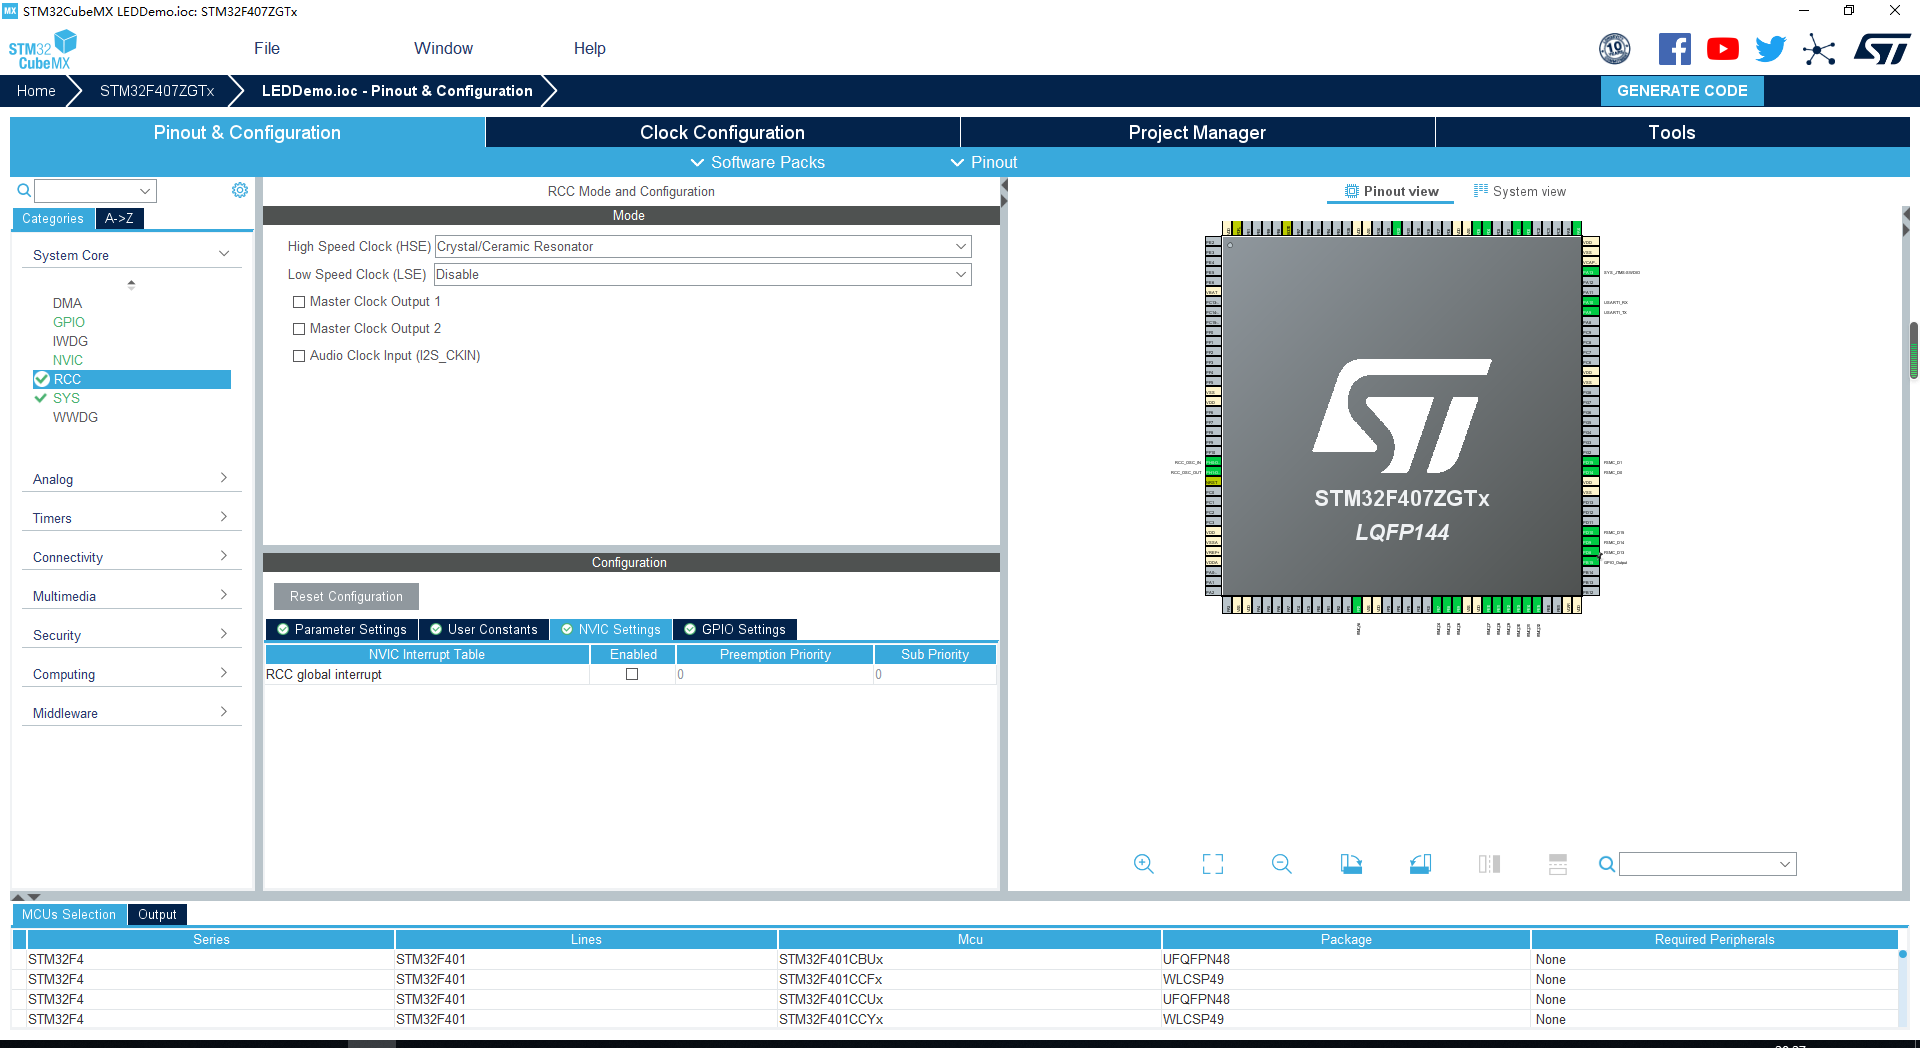Click the pin search magnifier icon

click(1606, 864)
